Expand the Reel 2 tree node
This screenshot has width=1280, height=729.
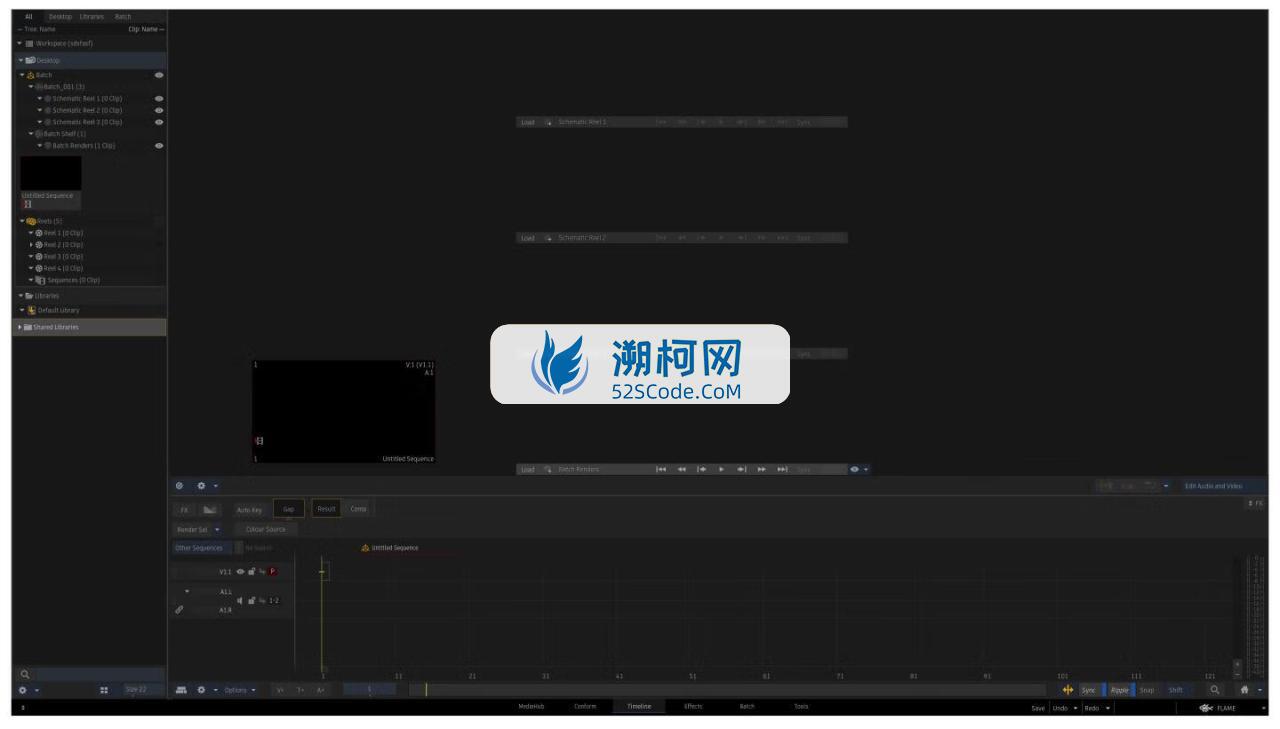point(31,244)
